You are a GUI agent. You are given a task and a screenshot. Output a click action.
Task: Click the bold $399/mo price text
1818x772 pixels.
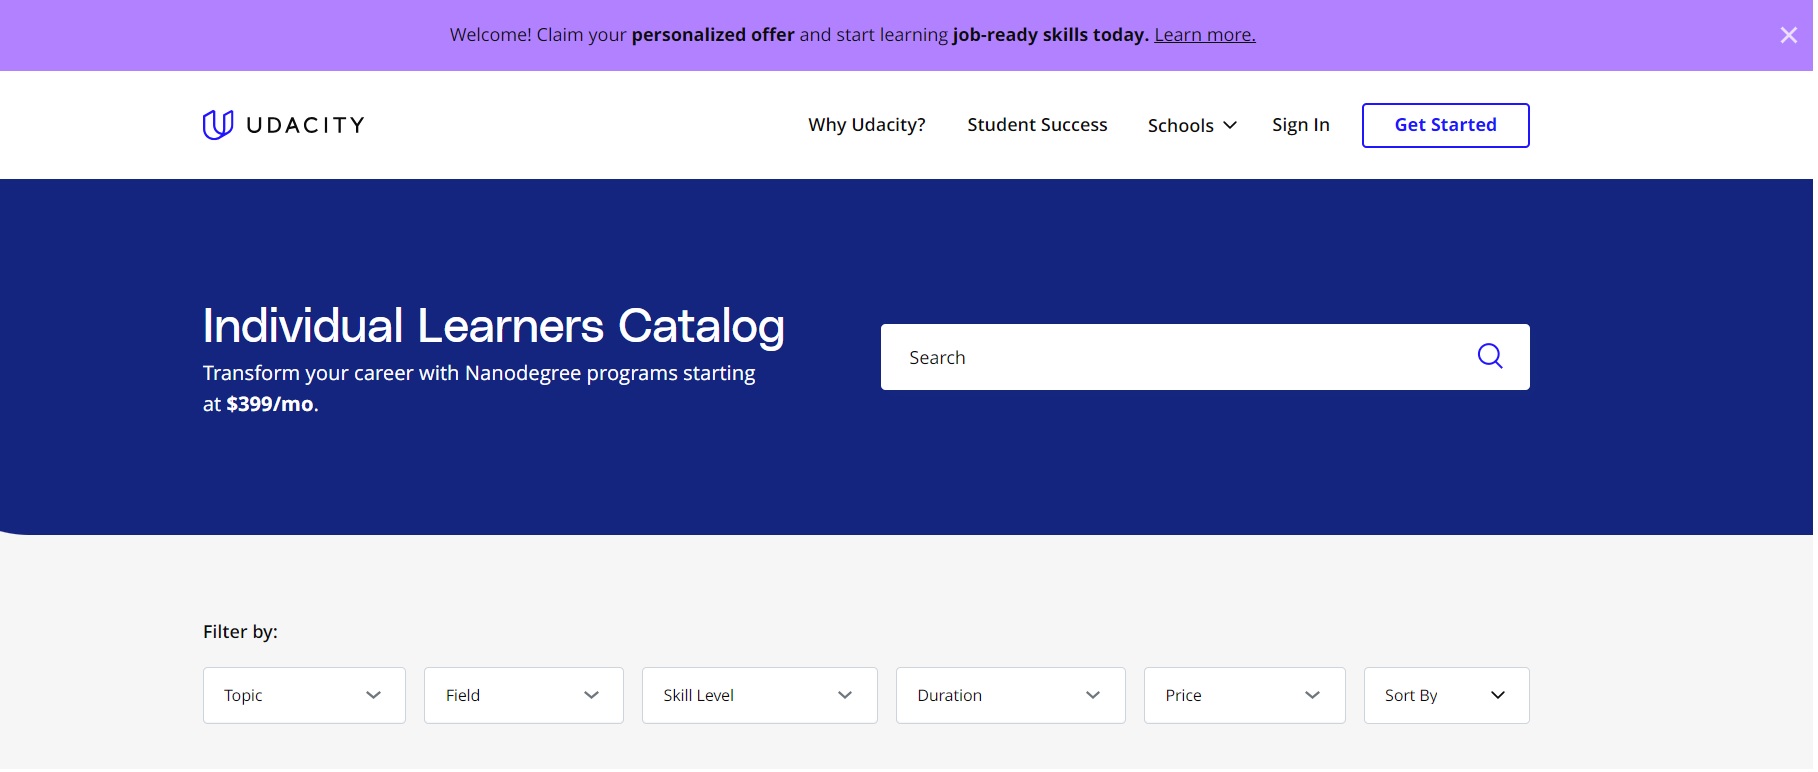pos(270,405)
